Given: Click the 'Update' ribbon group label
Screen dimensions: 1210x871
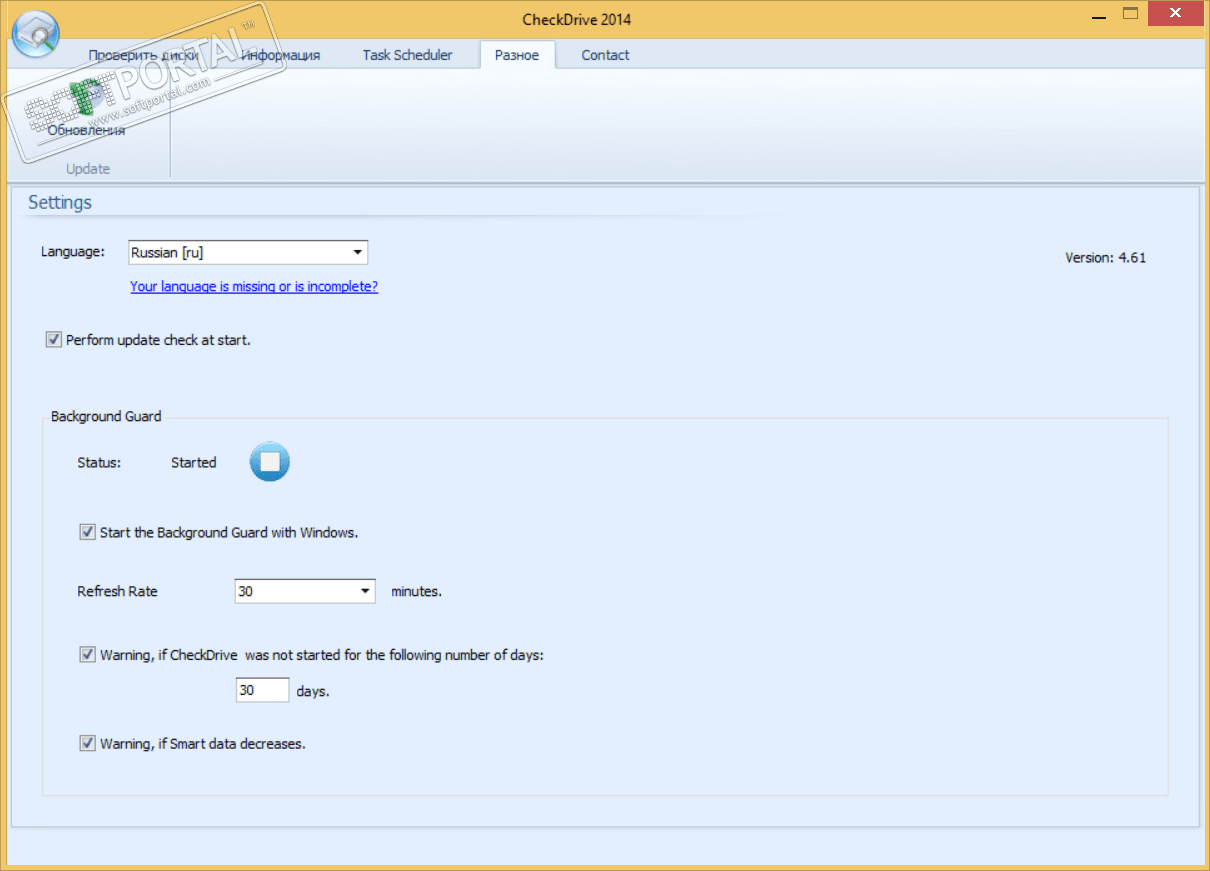Looking at the screenshot, I should click(x=88, y=169).
